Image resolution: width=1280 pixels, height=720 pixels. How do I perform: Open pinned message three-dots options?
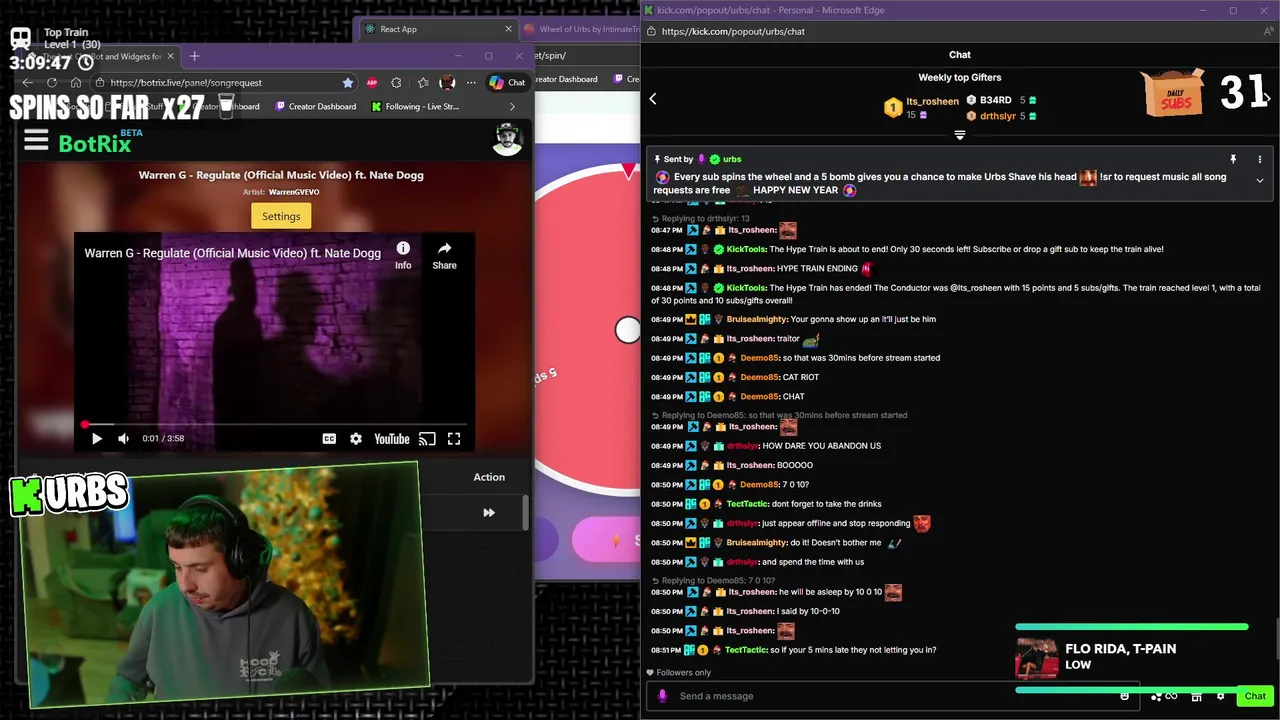click(1260, 159)
